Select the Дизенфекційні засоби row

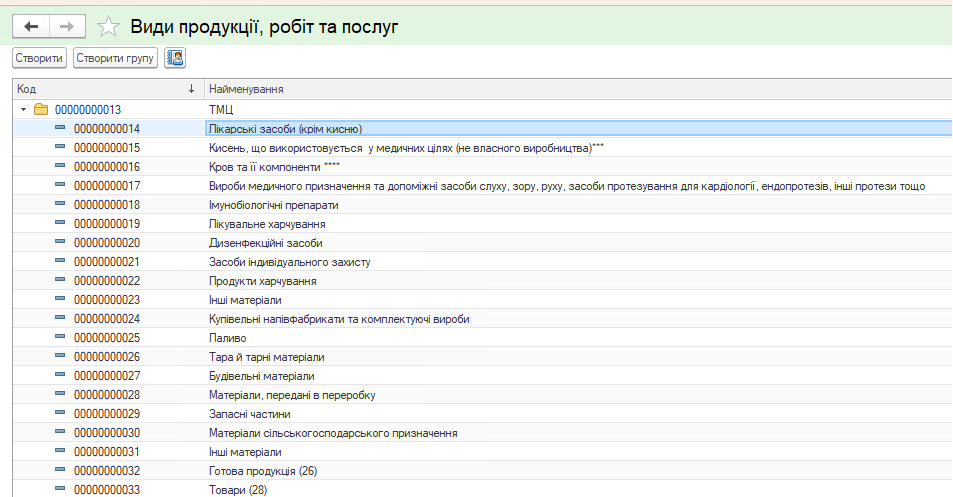(x=265, y=242)
